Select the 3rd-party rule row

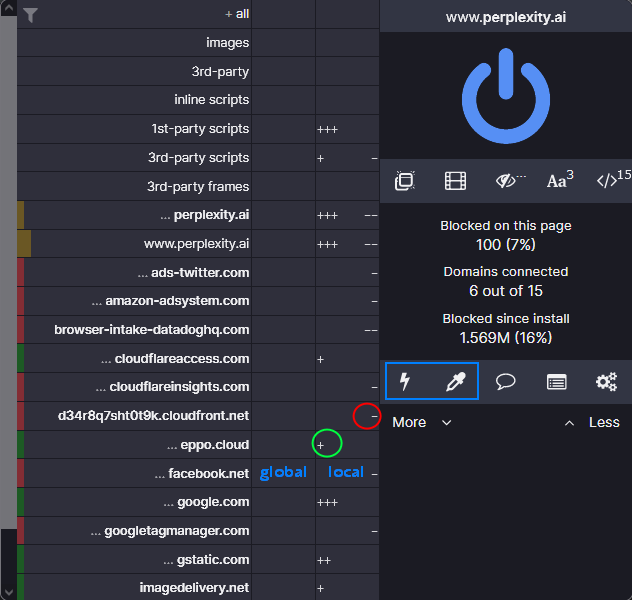point(134,71)
